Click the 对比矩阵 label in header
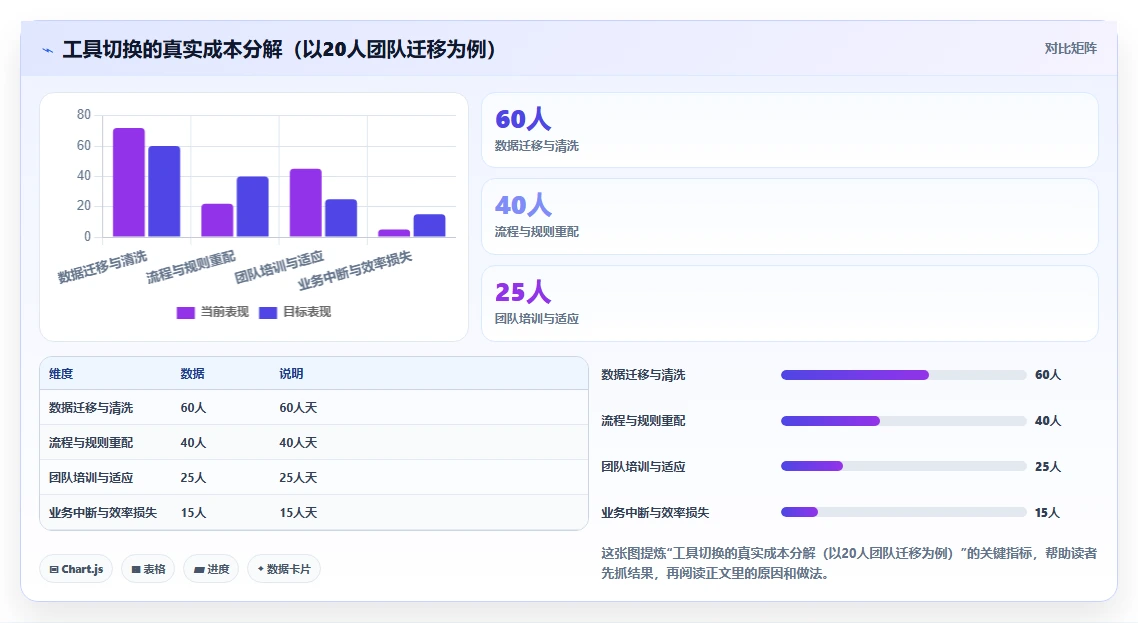The width and height of the screenshot is (1138, 623). (1071, 49)
